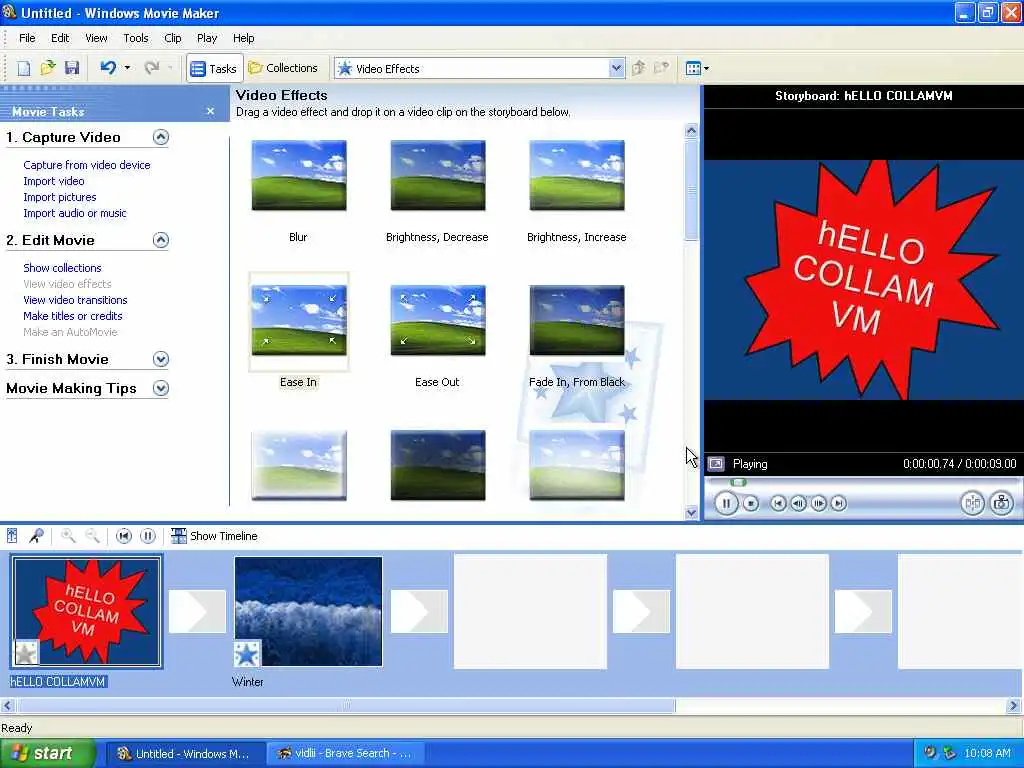Viewport: 1024px width, 768px height.
Task: Take a picture from preview
Action: tap(1002, 504)
